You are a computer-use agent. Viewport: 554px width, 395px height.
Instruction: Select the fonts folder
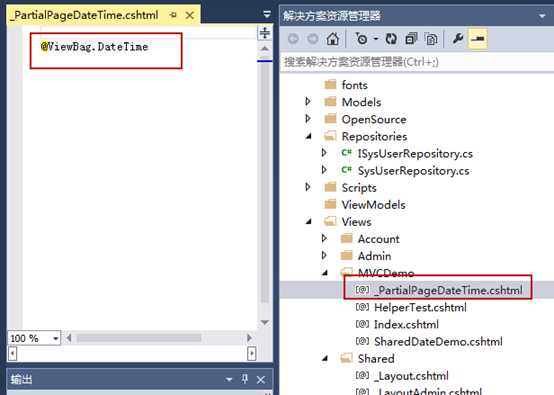click(354, 85)
